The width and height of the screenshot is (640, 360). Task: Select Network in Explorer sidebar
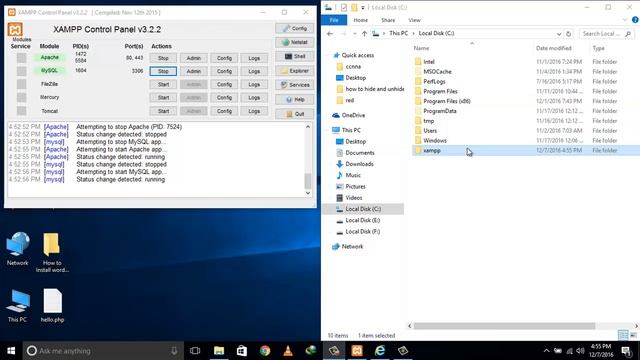click(x=352, y=247)
